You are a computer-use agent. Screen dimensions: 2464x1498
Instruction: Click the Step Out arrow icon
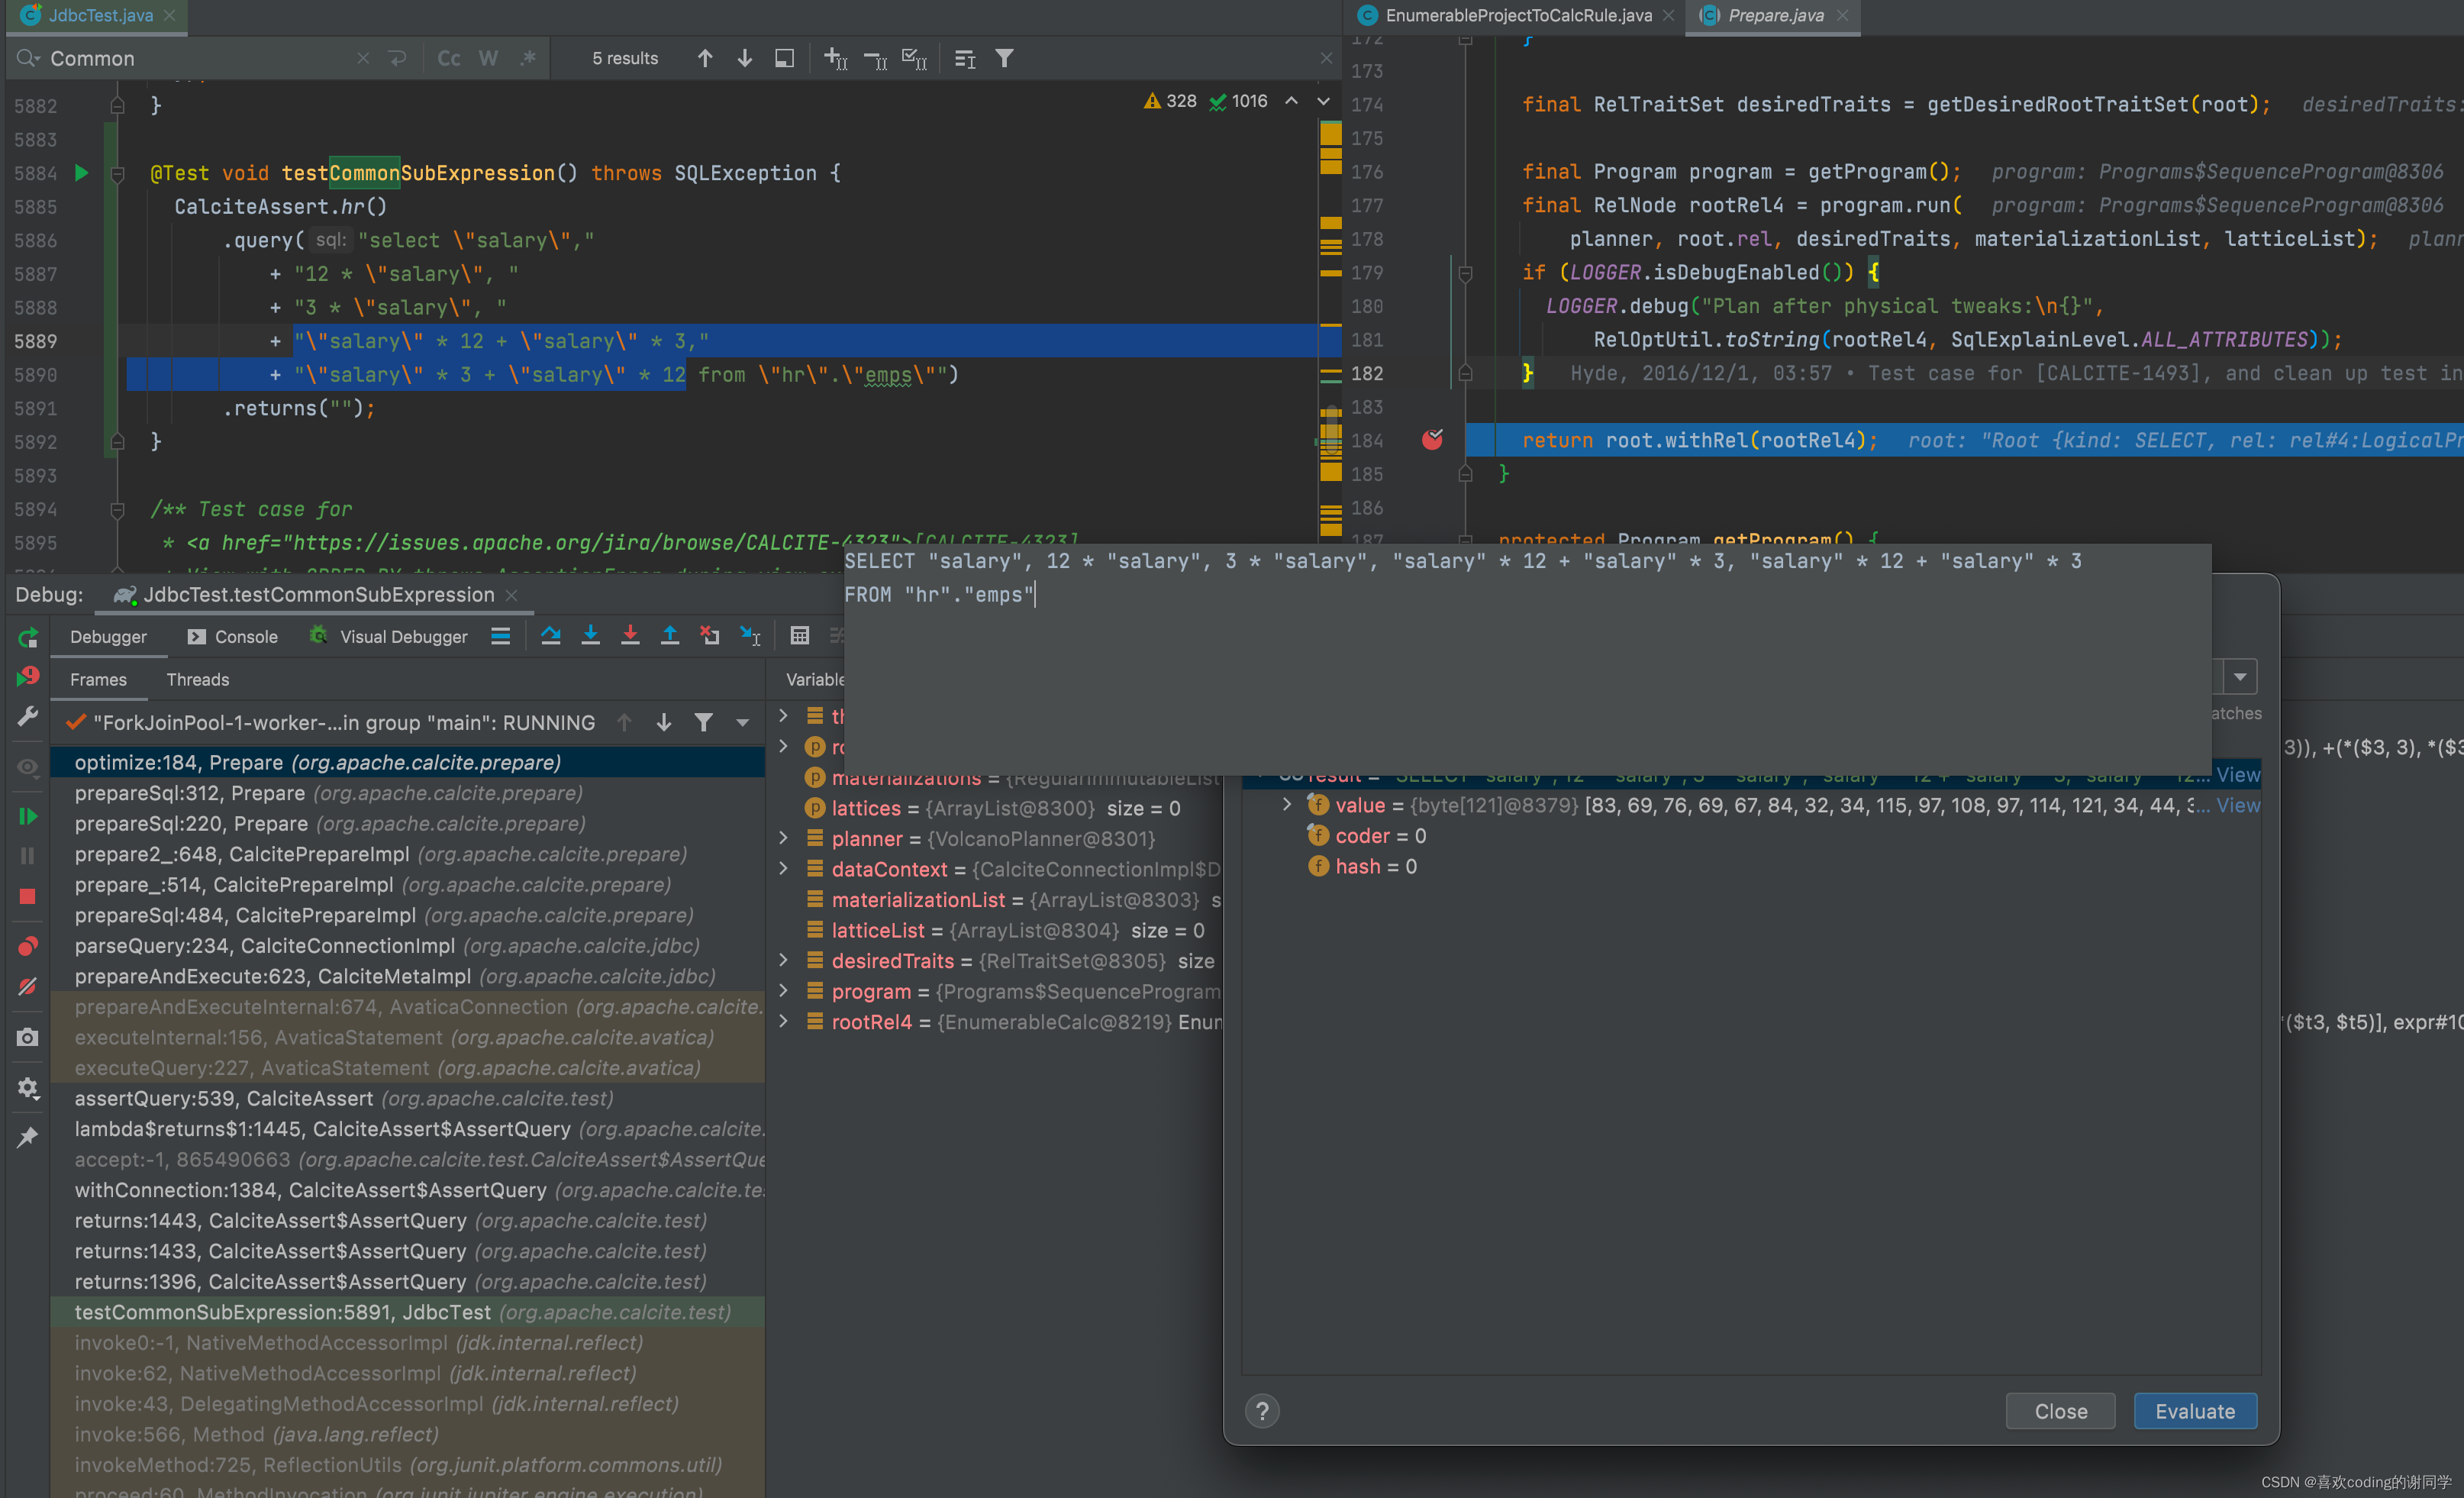point(670,636)
